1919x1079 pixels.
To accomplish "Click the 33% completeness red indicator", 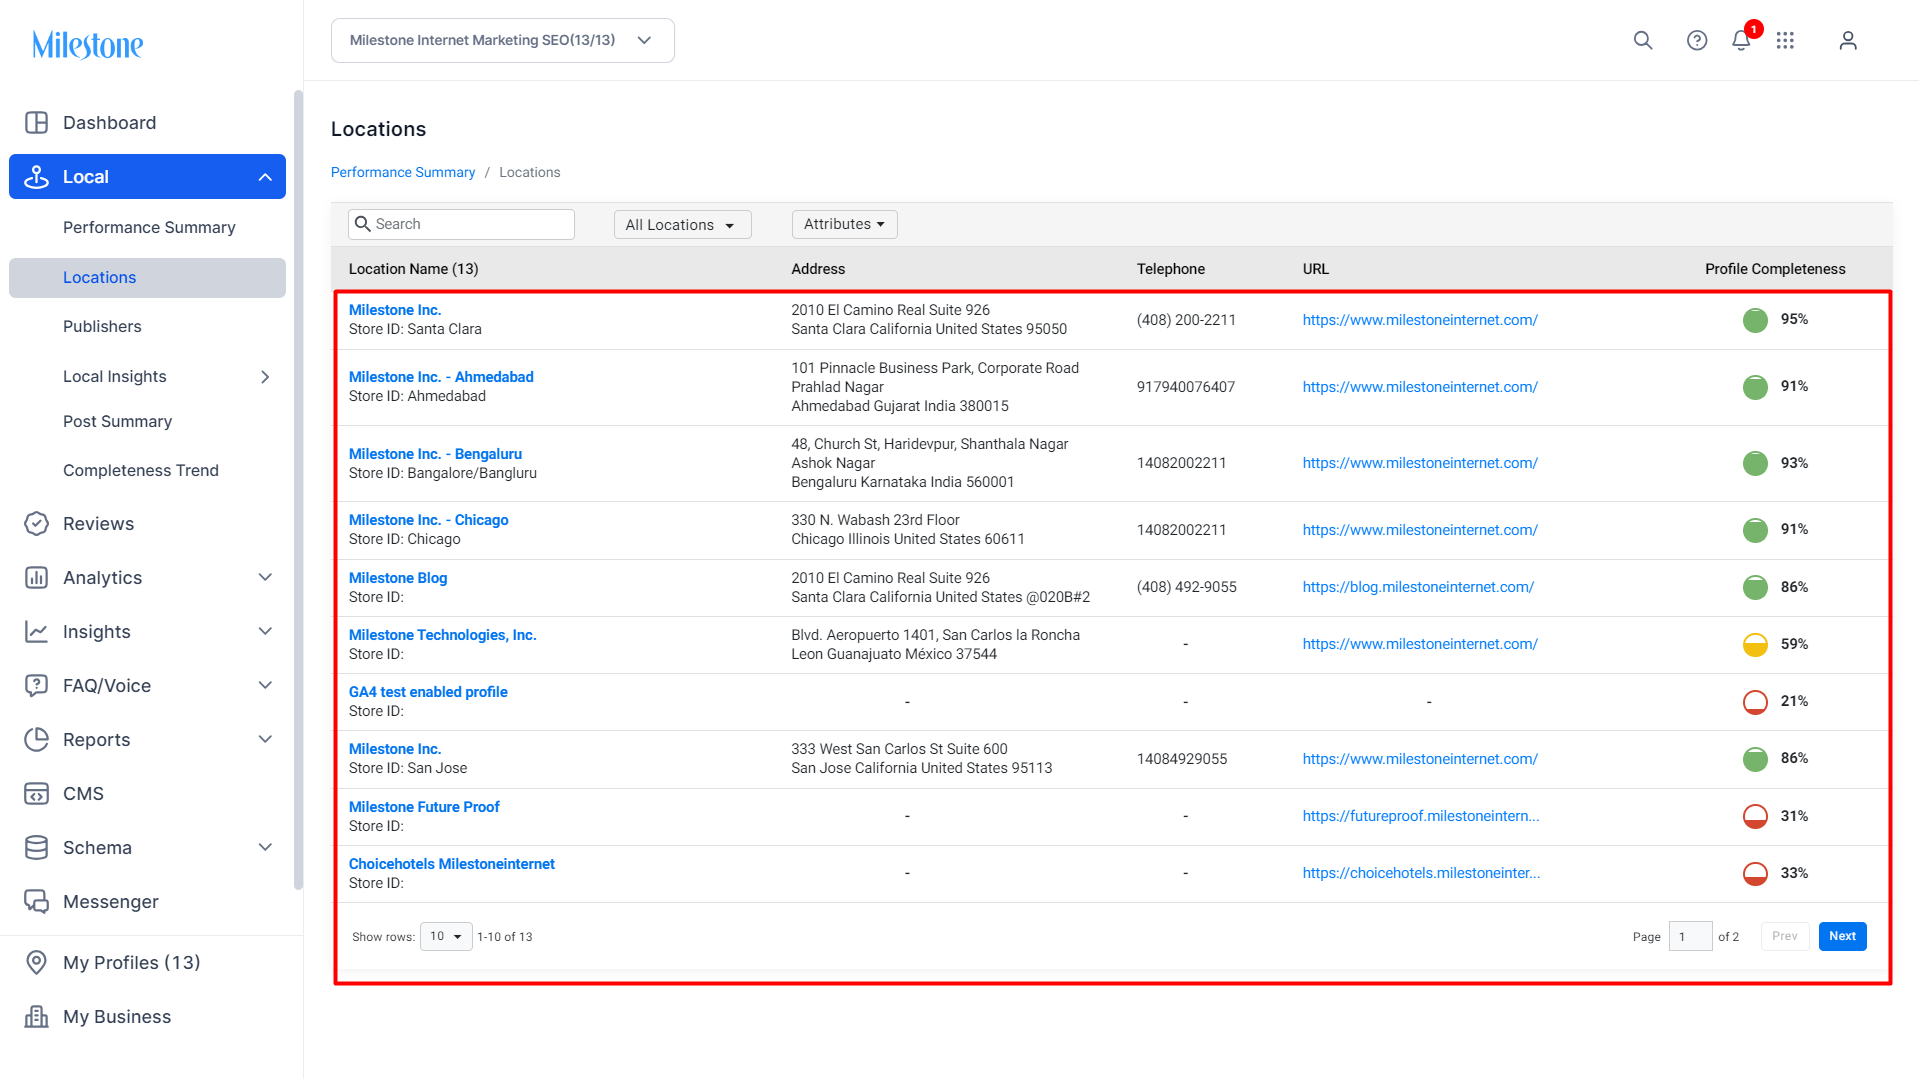I will pyautogui.click(x=1755, y=874).
